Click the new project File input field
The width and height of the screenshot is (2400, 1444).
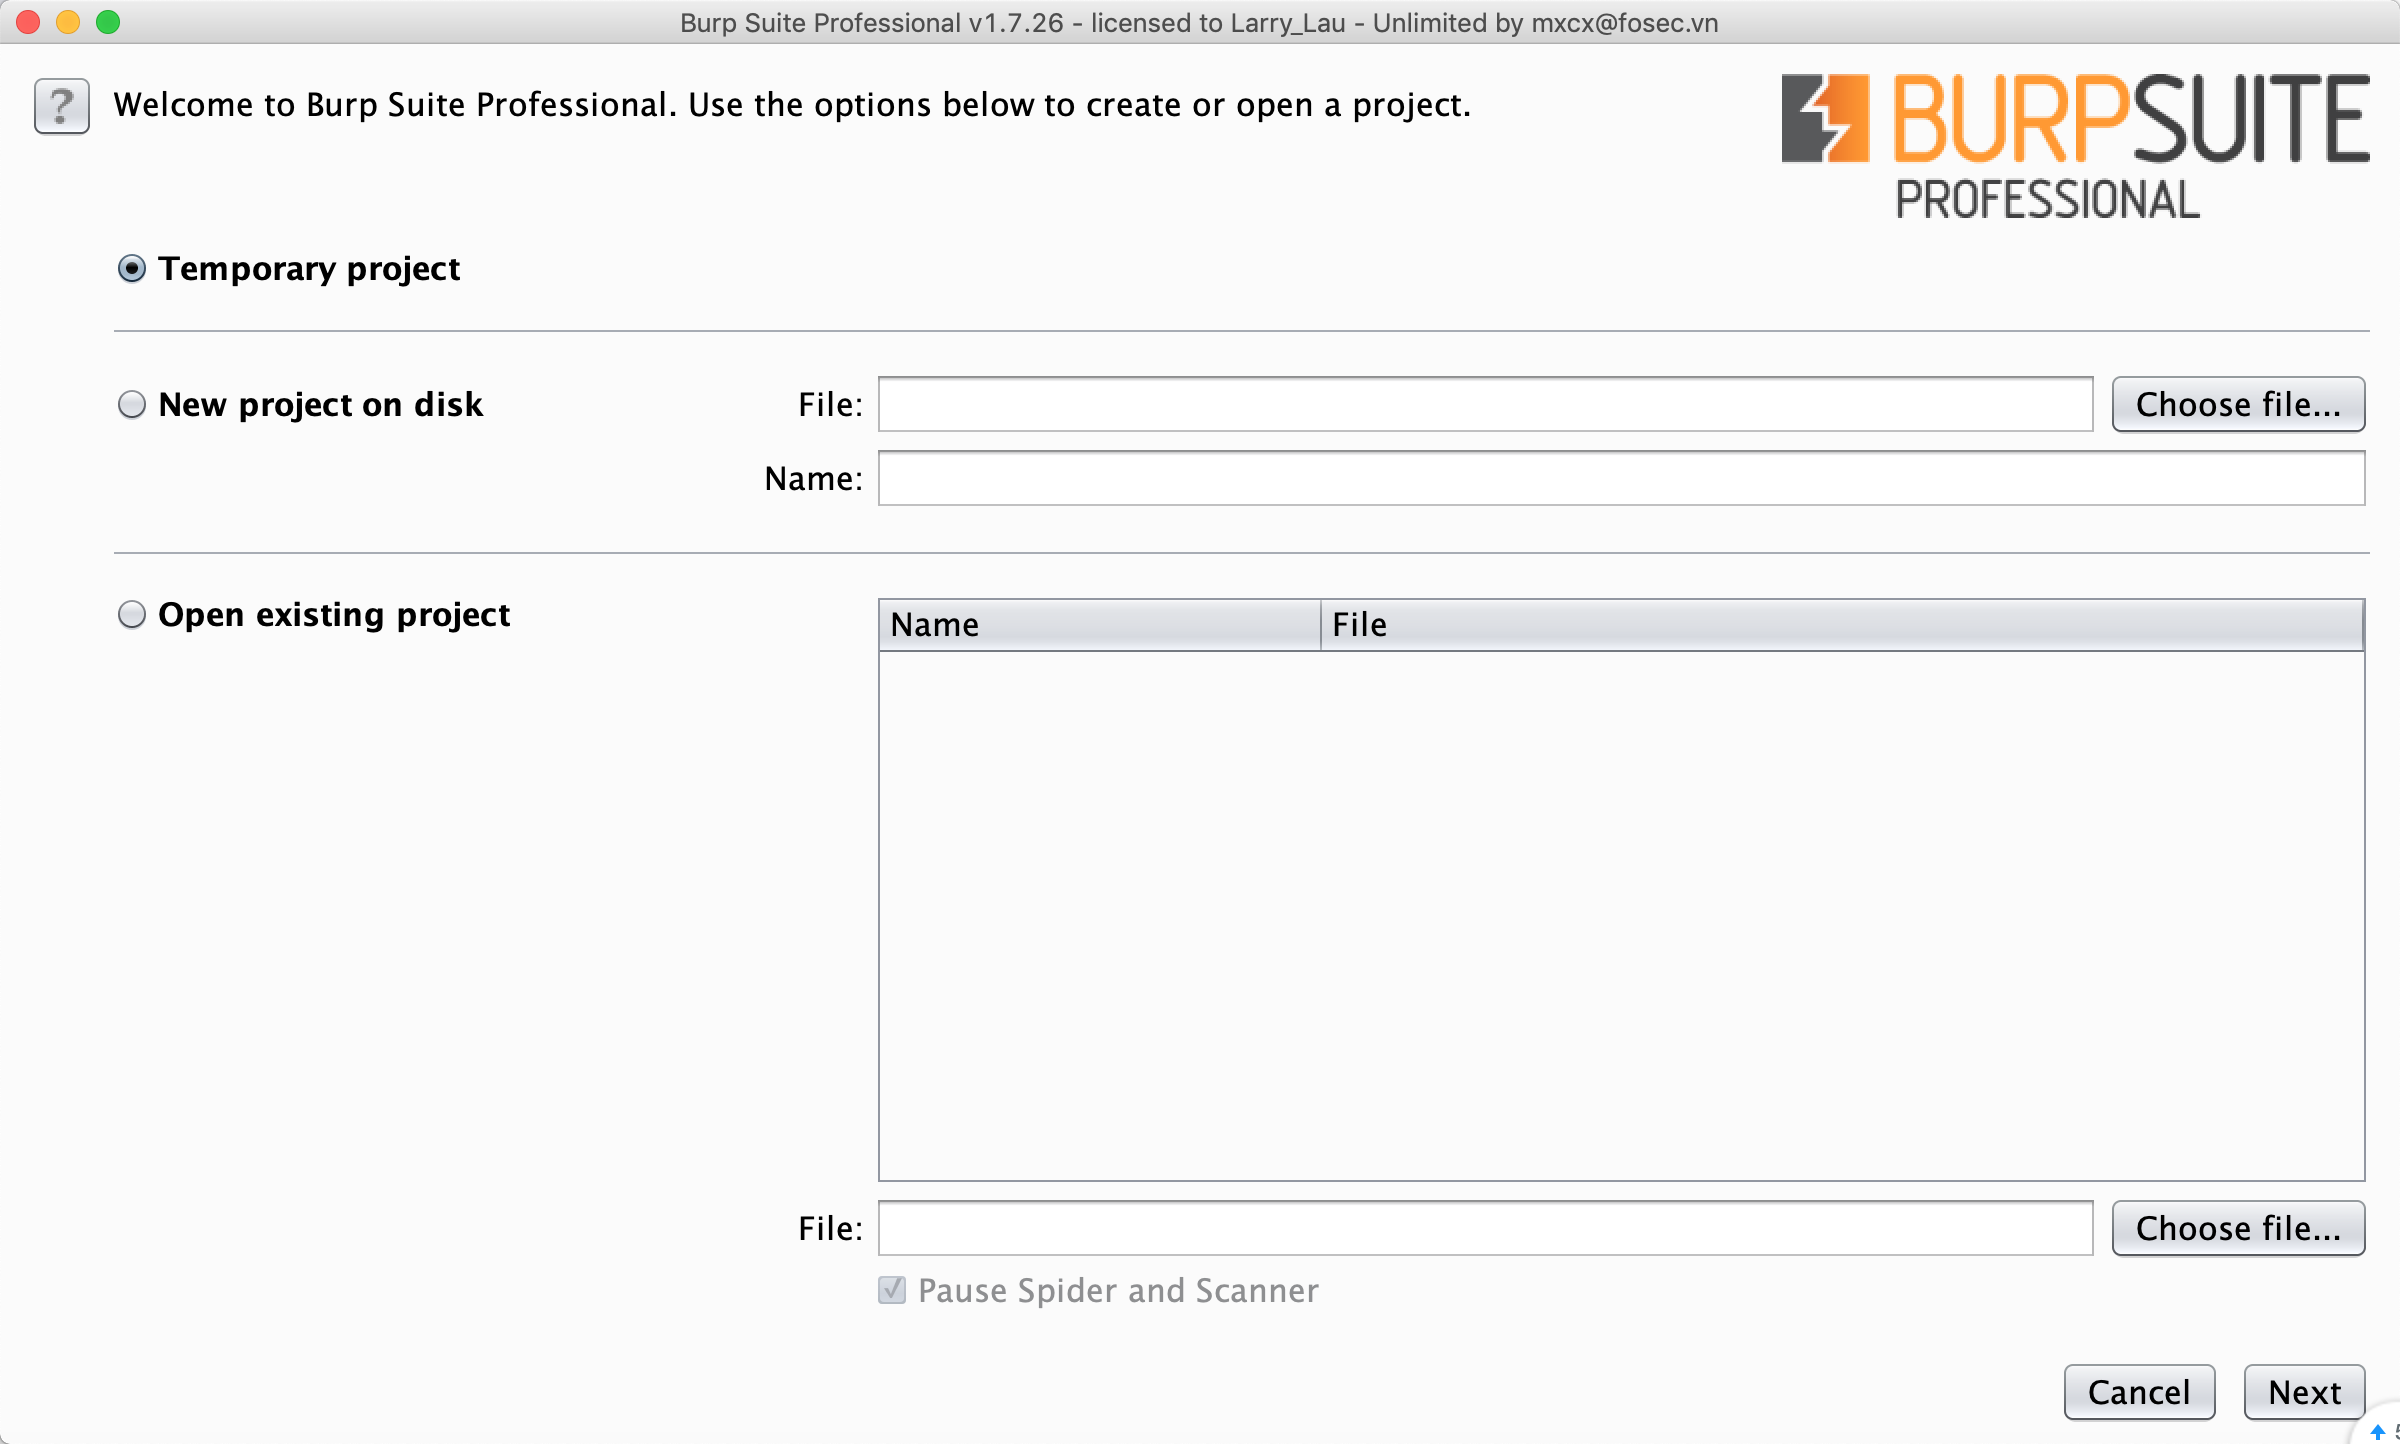click(1485, 405)
